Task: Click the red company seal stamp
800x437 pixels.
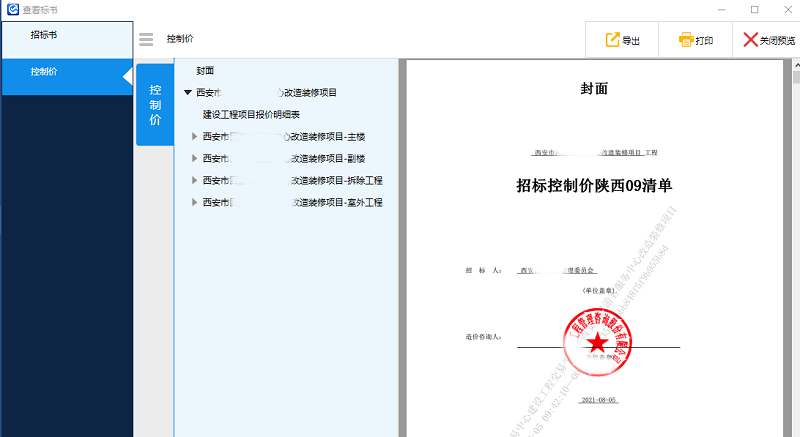Action: 597,342
